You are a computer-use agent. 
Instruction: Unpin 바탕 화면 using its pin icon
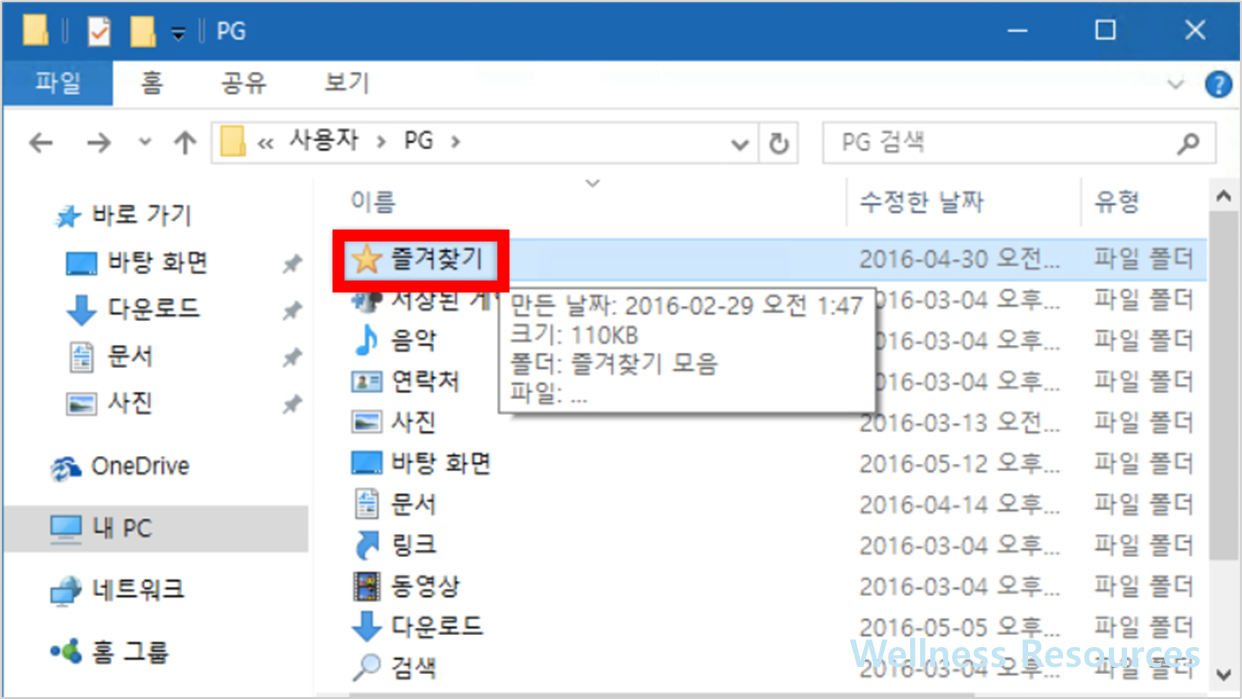(291, 264)
